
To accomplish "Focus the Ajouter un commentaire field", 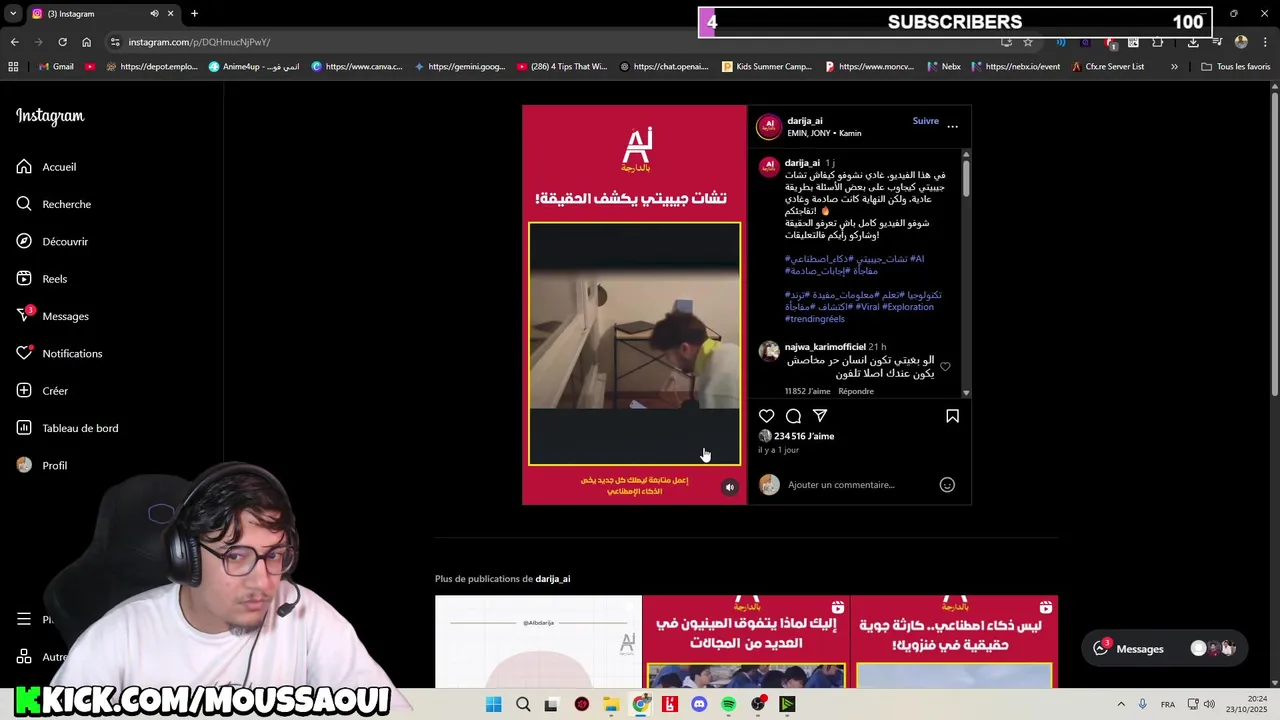I will 860,485.
